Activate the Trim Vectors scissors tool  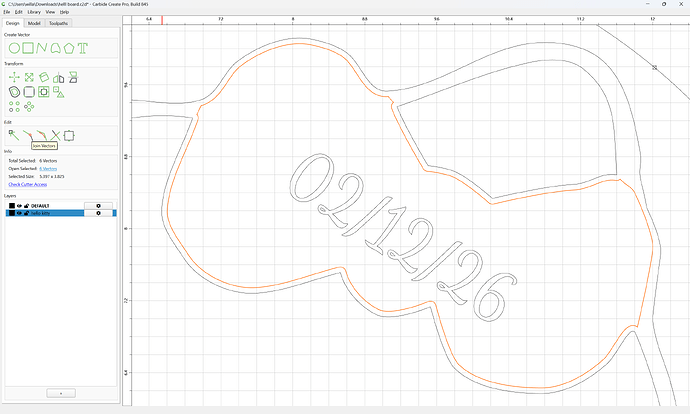pos(55,135)
